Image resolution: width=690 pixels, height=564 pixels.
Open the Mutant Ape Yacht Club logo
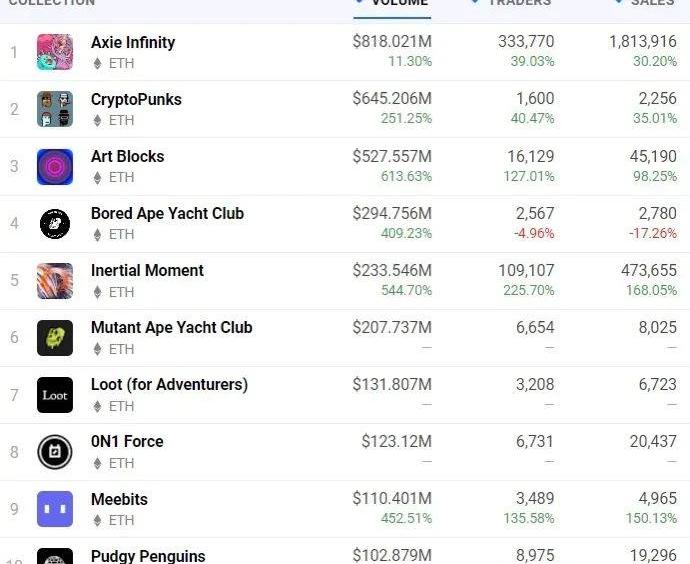click(x=55, y=338)
